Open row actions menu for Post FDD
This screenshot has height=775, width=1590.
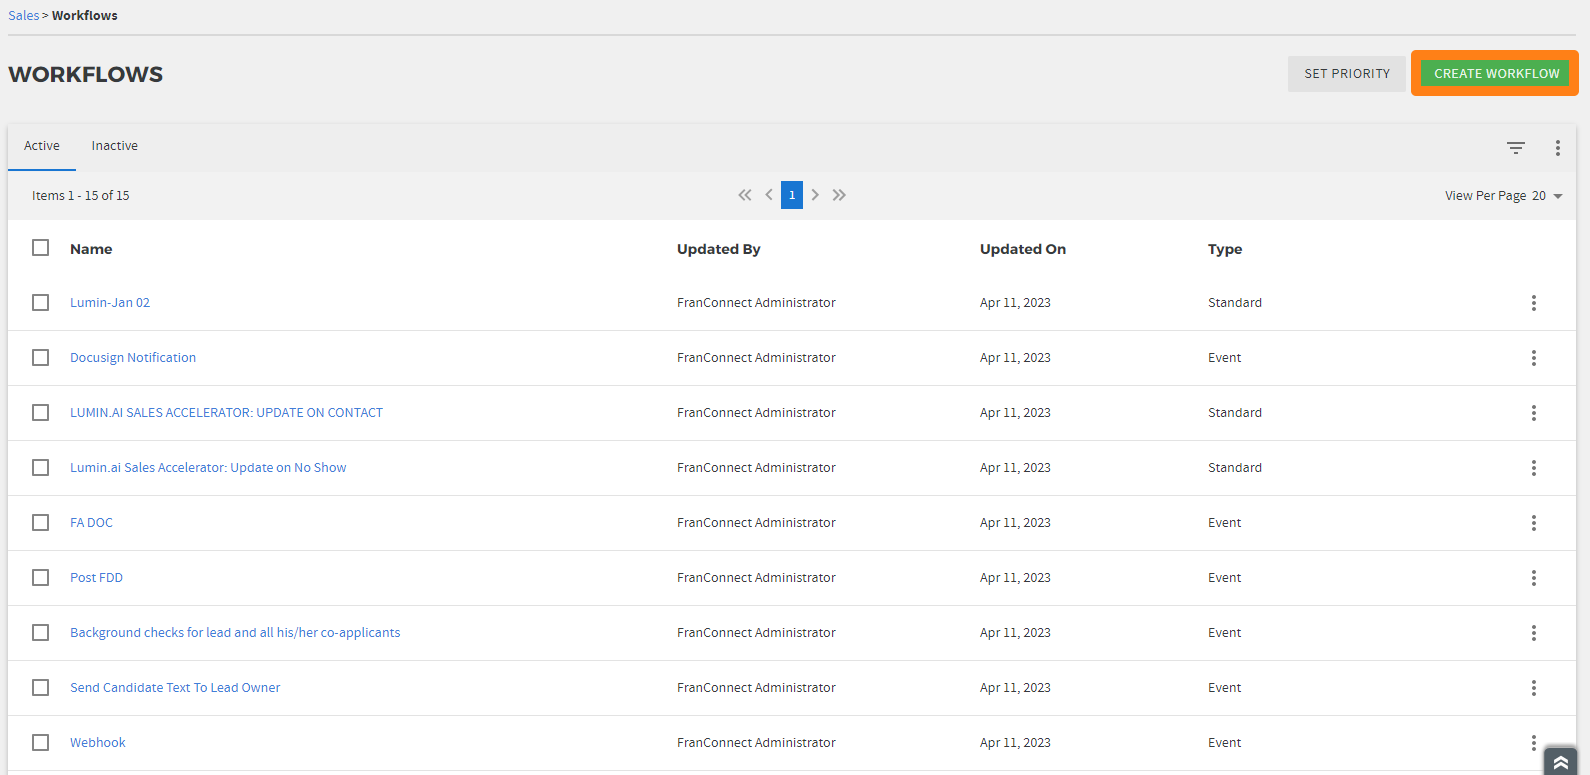coord(1533,578)
